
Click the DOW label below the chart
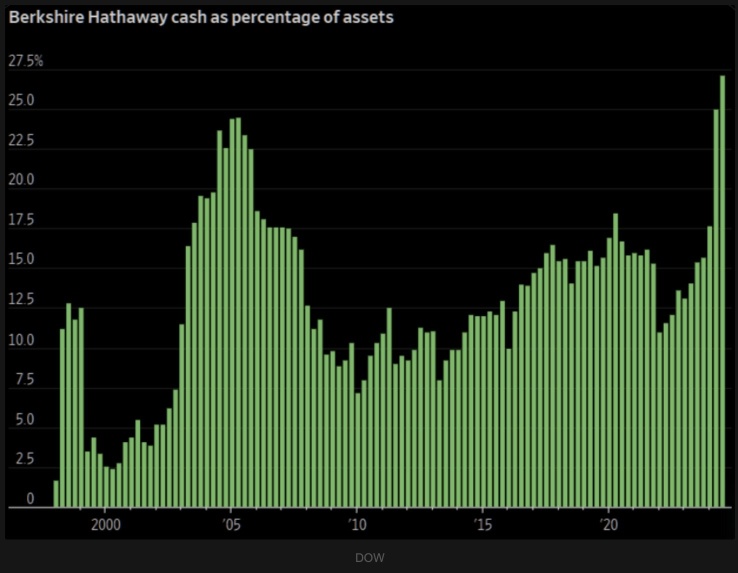point(369,557)
